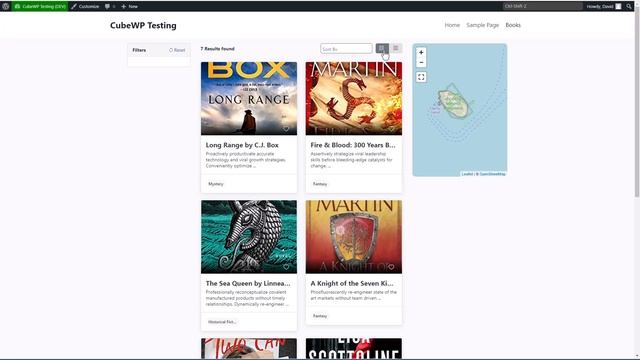Open the Howdy, David account menu
This screenshot has width=640, height=360.
tap(604, 6)
